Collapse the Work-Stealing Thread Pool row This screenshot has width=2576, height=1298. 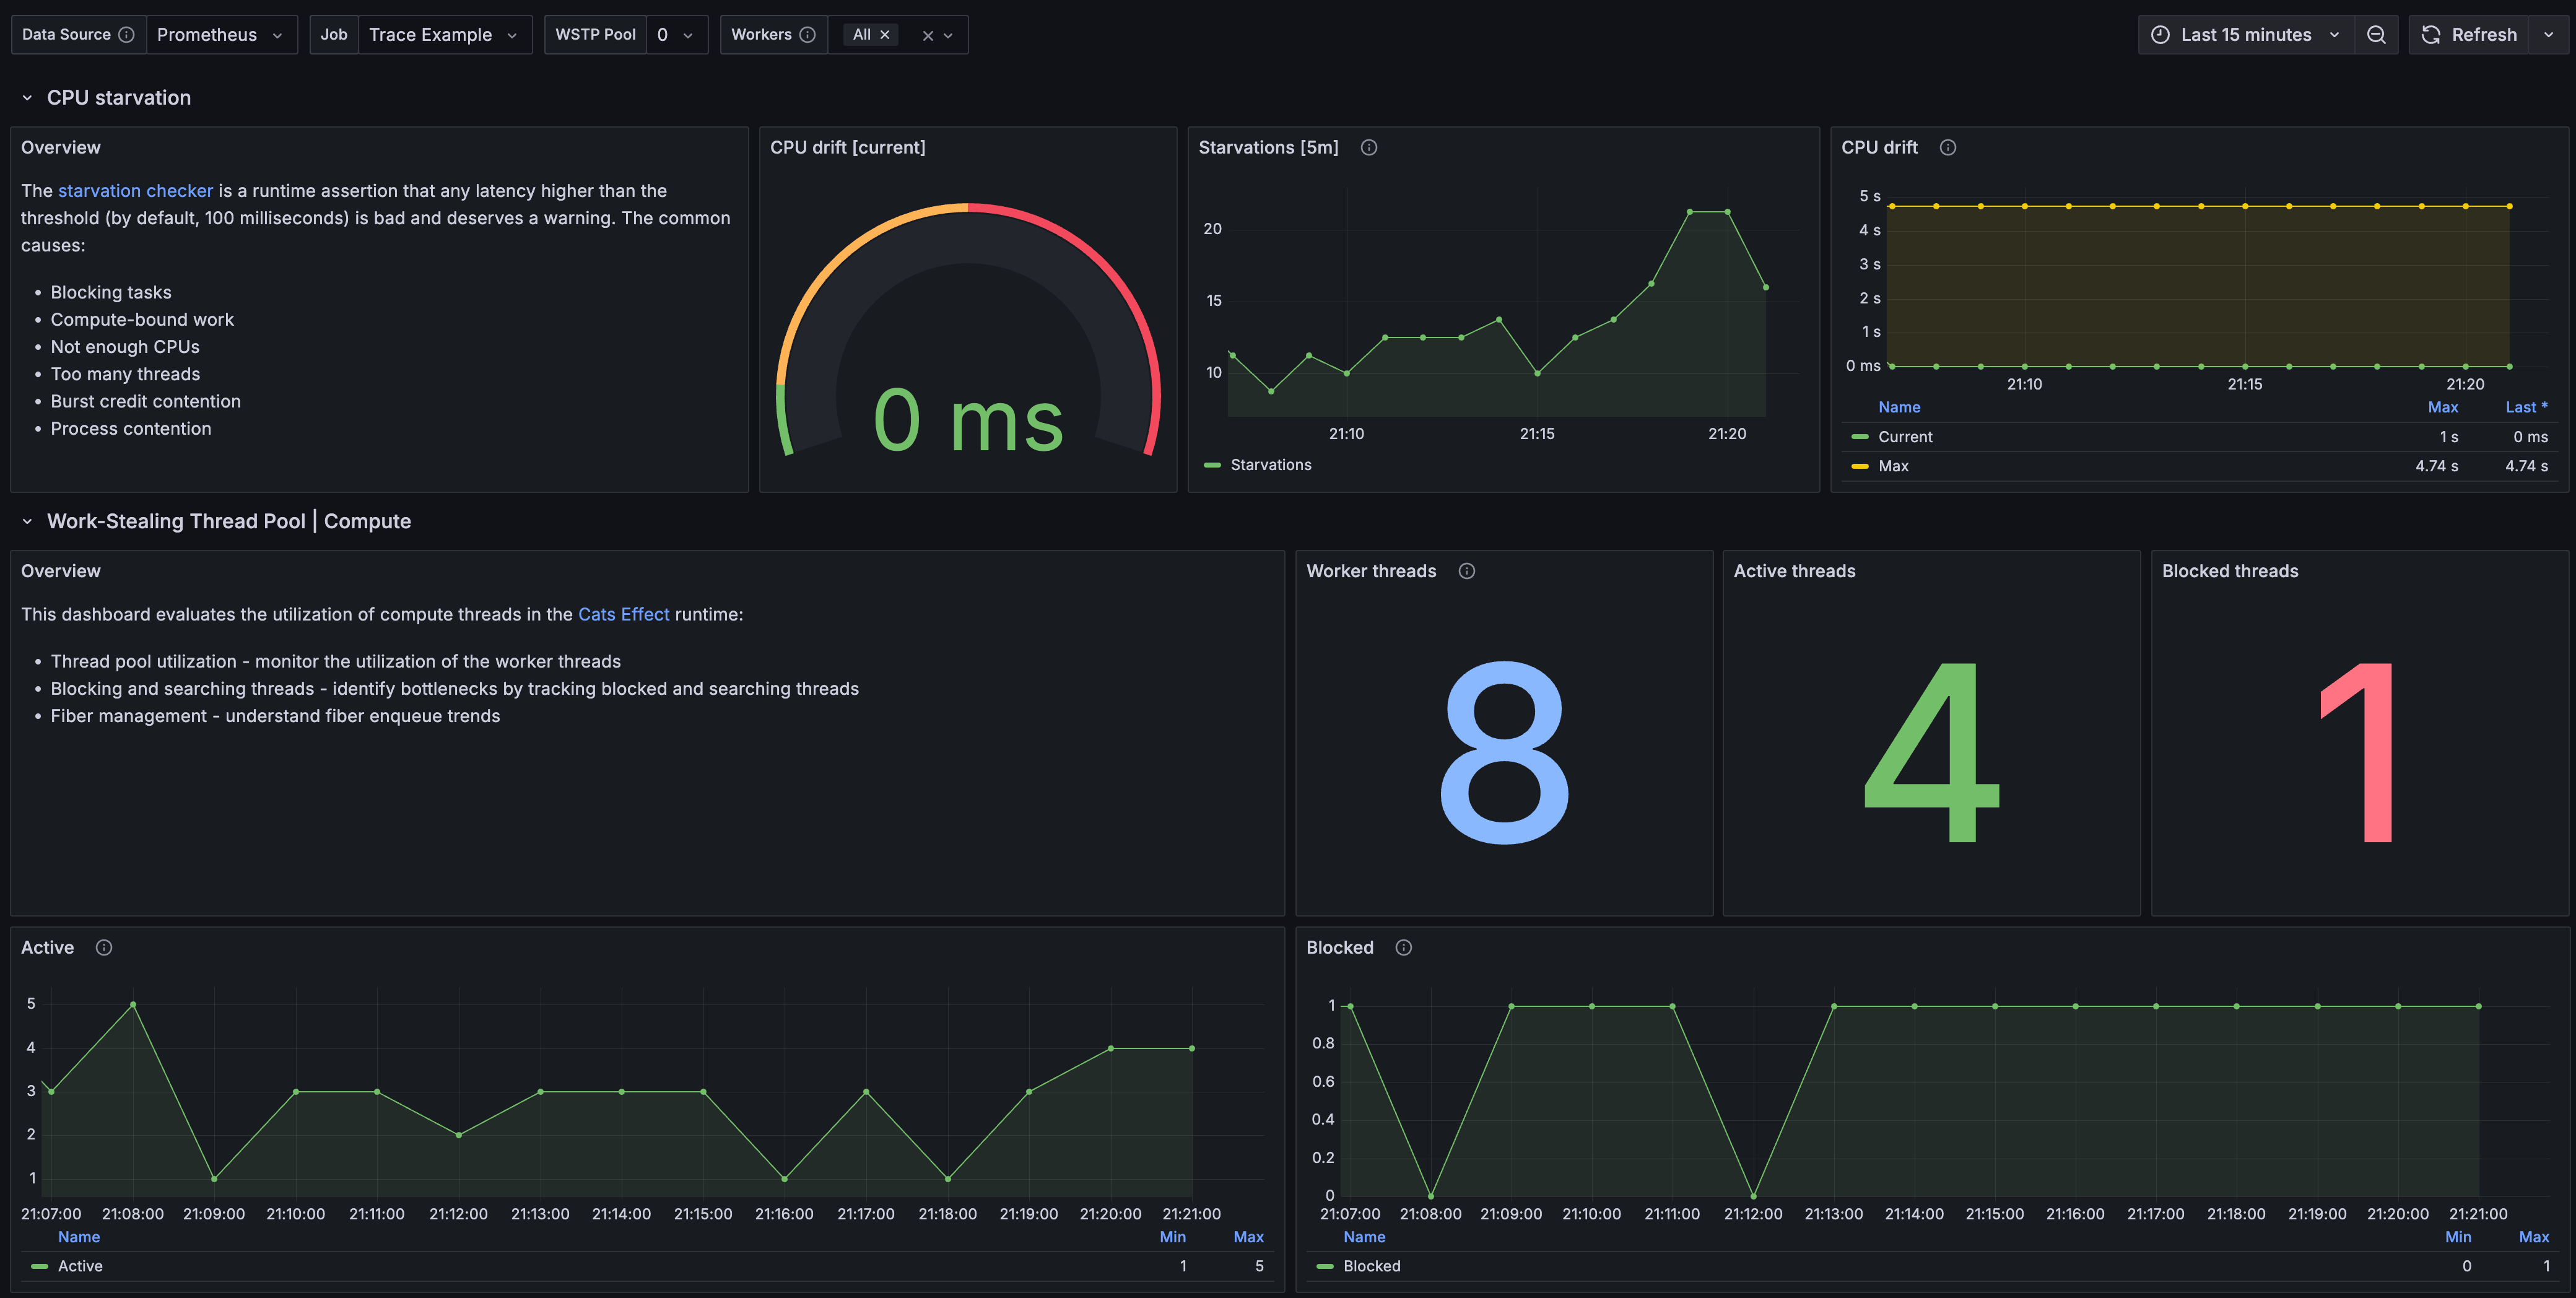[x=27, y=522]
